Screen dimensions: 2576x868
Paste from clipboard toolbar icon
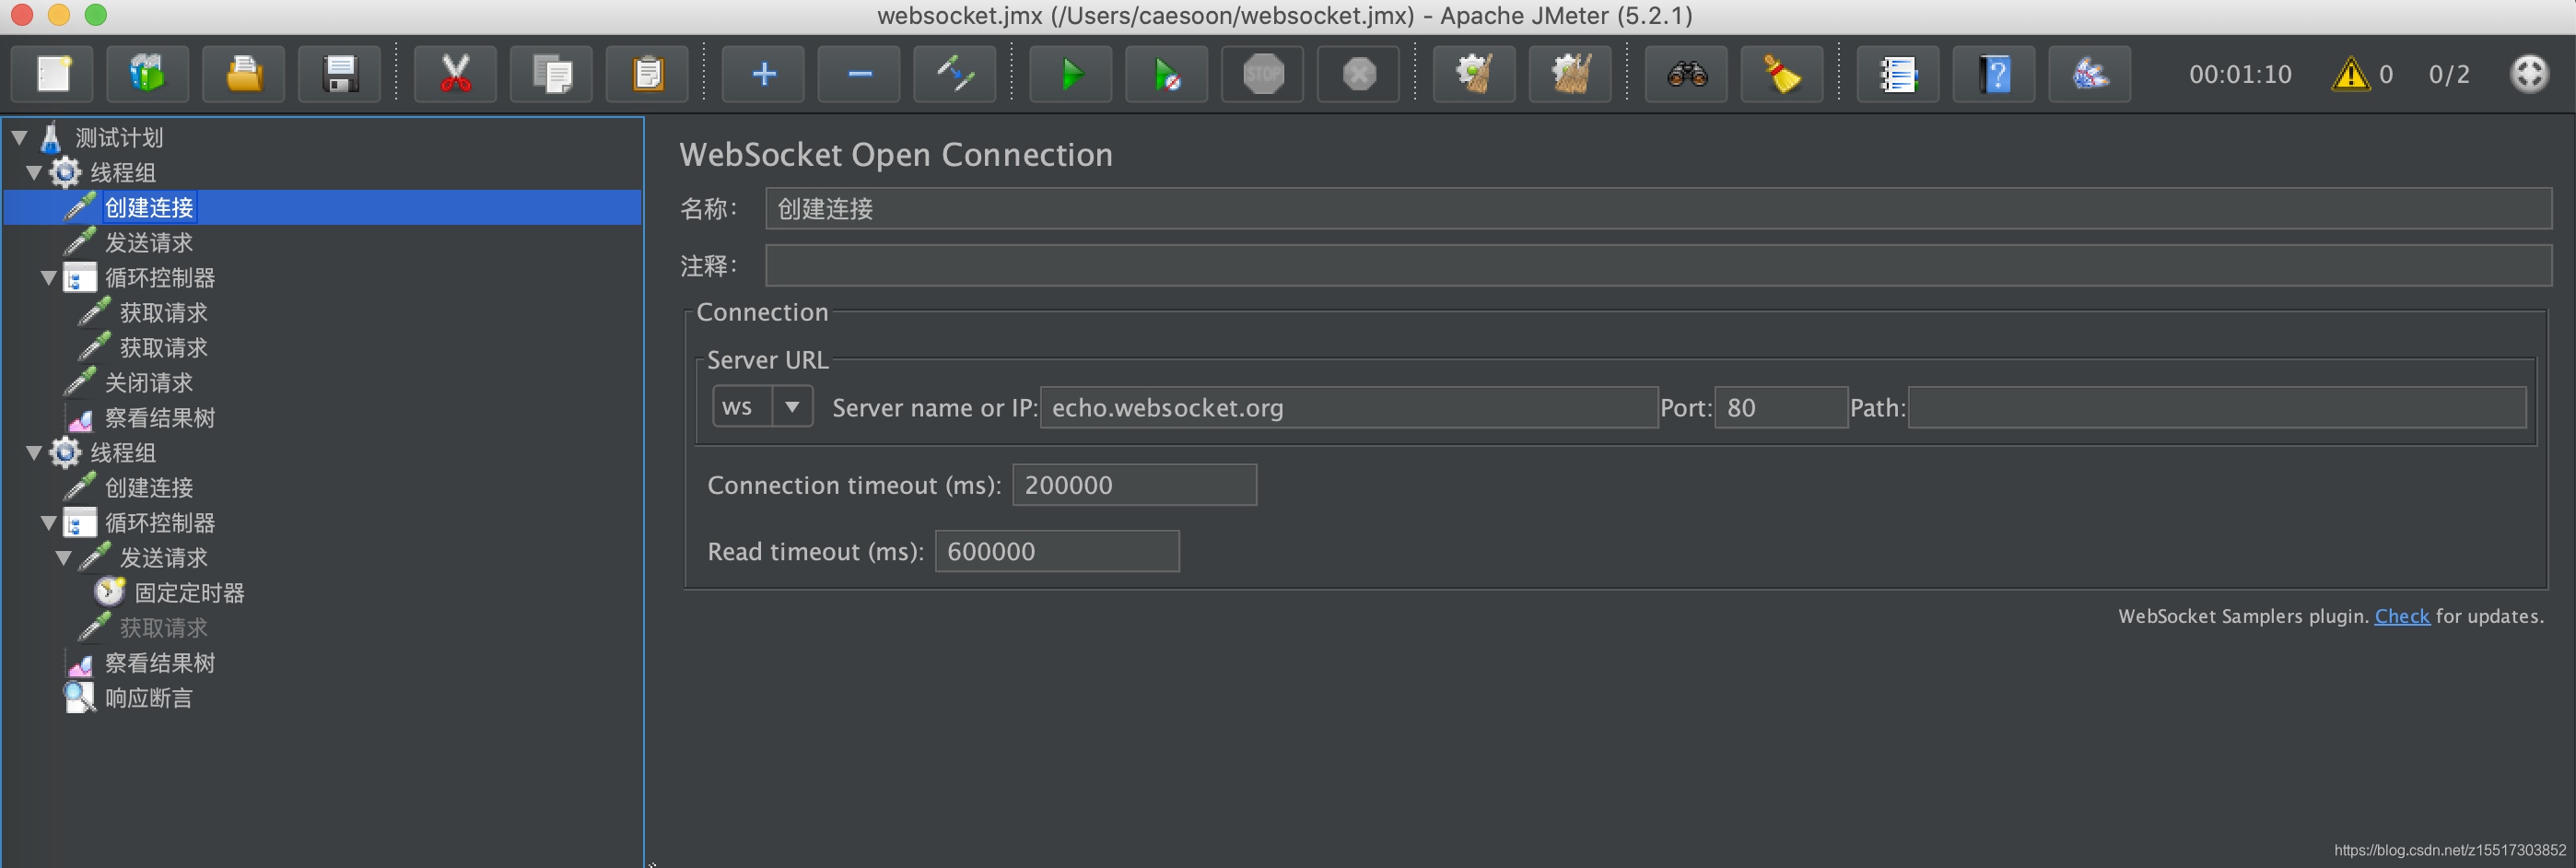pos(648,74)
